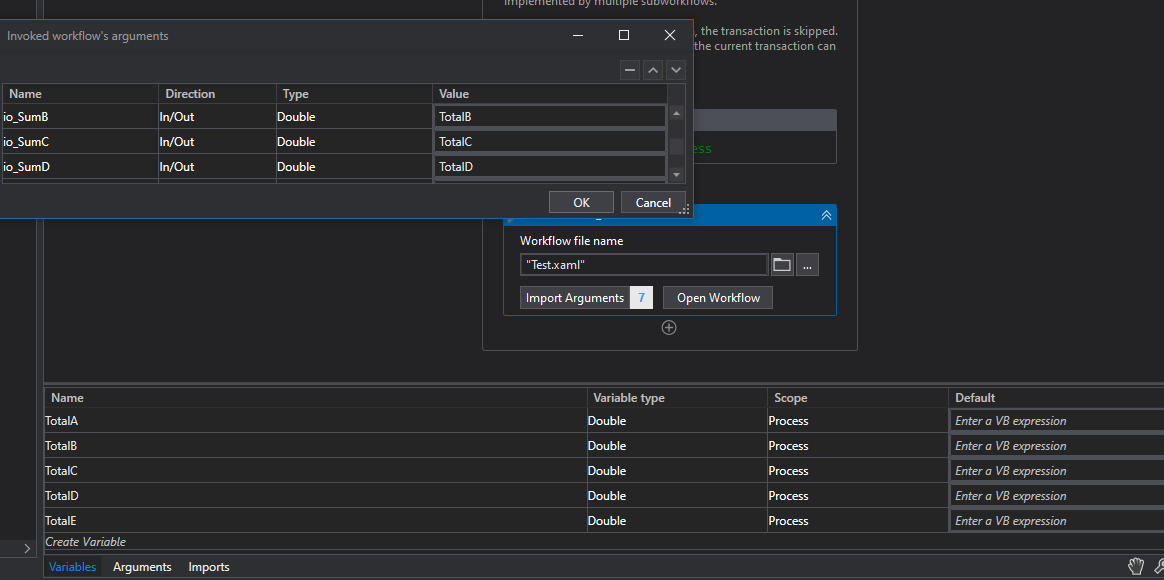Image resolution: width=1164 pixels, height=580 pixels.
Task: Confirm the arguments dialog with OK
Action: [x=581, y=202]
